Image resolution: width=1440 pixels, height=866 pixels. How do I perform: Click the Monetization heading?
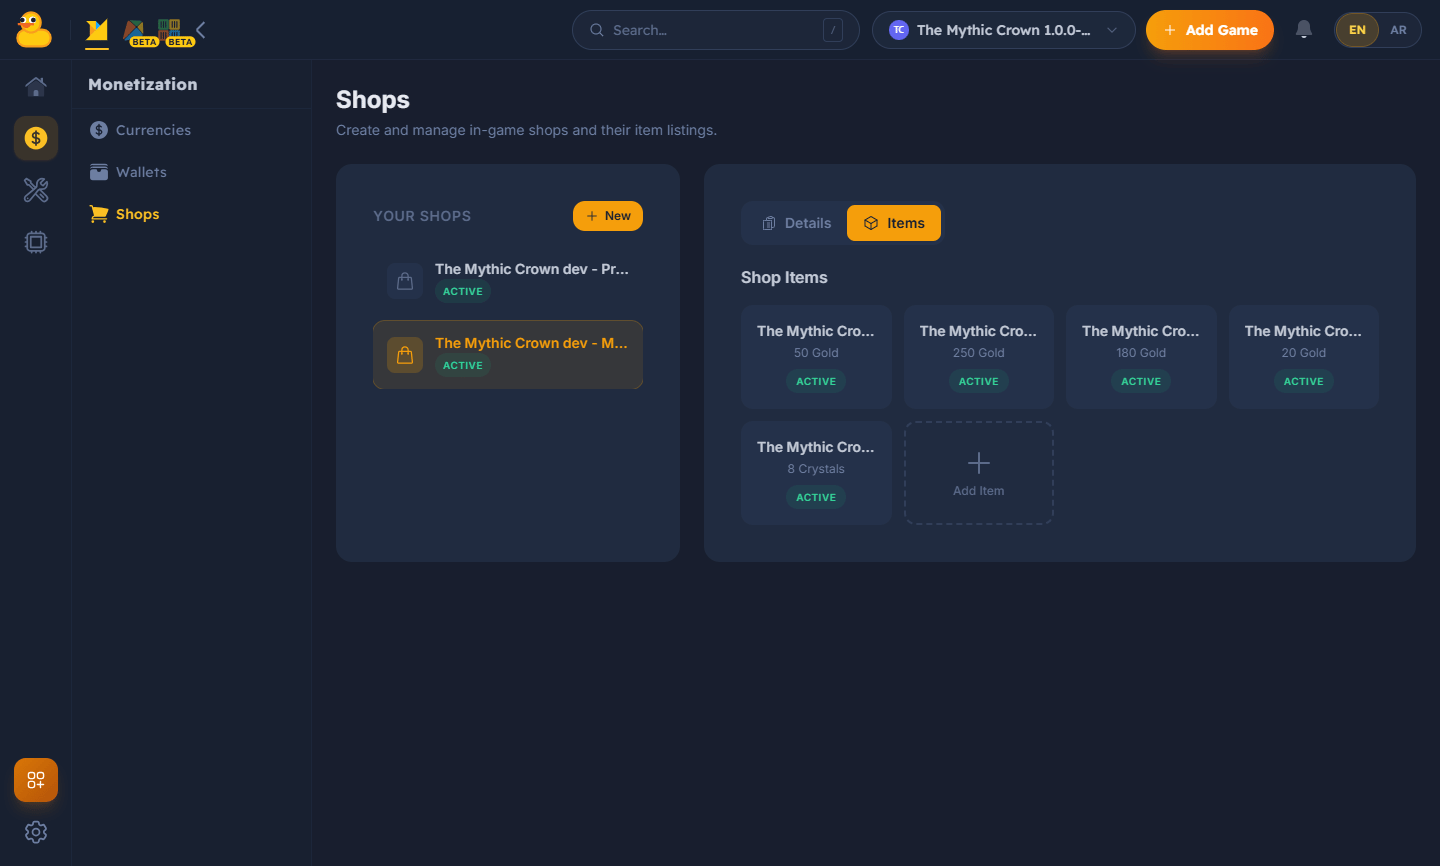[143, 84]
